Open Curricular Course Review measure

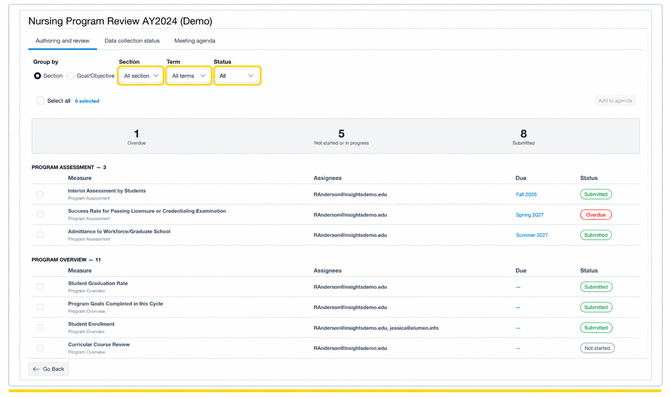99,344
